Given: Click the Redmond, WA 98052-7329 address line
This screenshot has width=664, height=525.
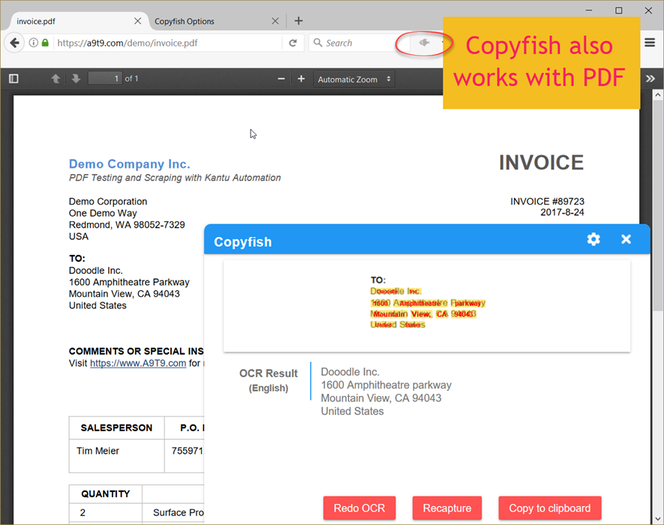Looking at the screenshot, I should click(x=127, y=225).
